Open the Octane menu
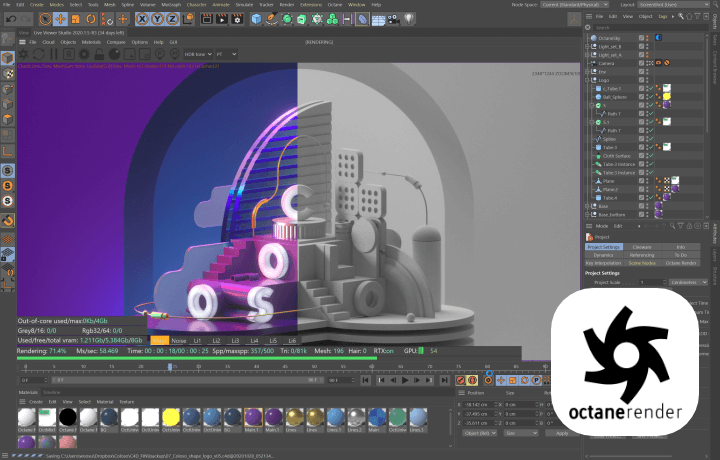 pos(335,5)
